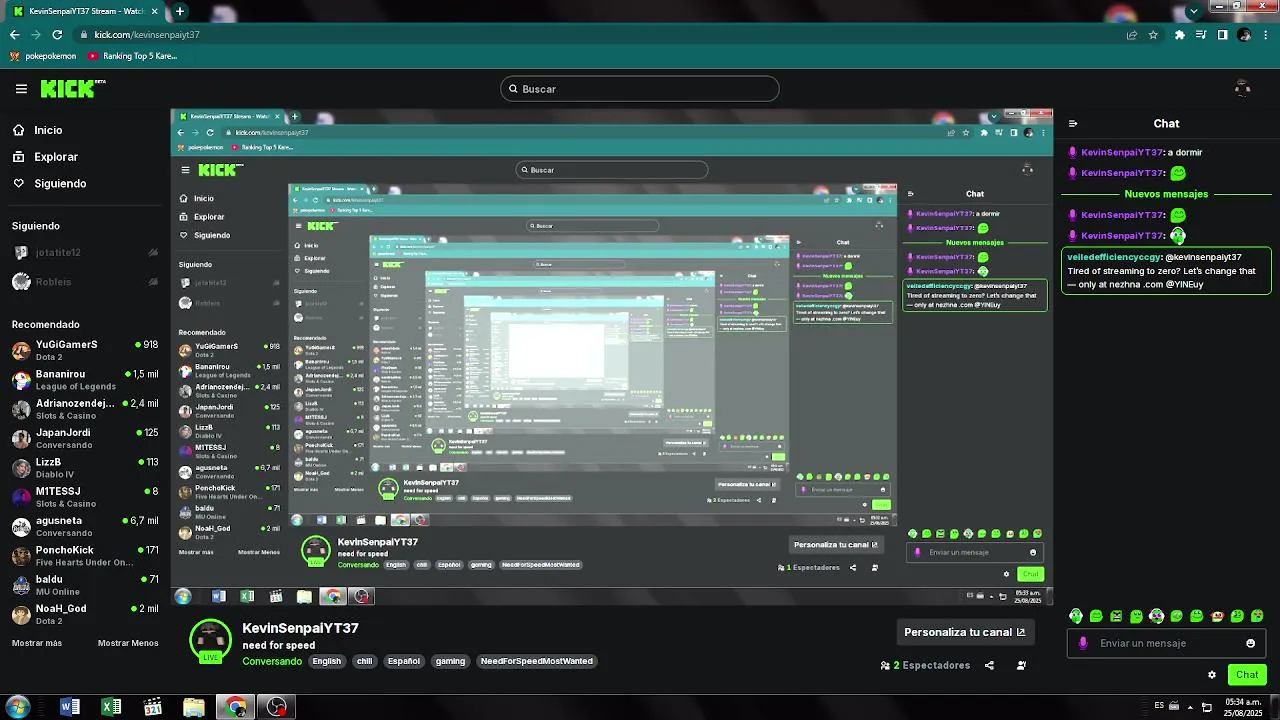Click the NeedForSpeedMostWanted tag

[536, 661]
